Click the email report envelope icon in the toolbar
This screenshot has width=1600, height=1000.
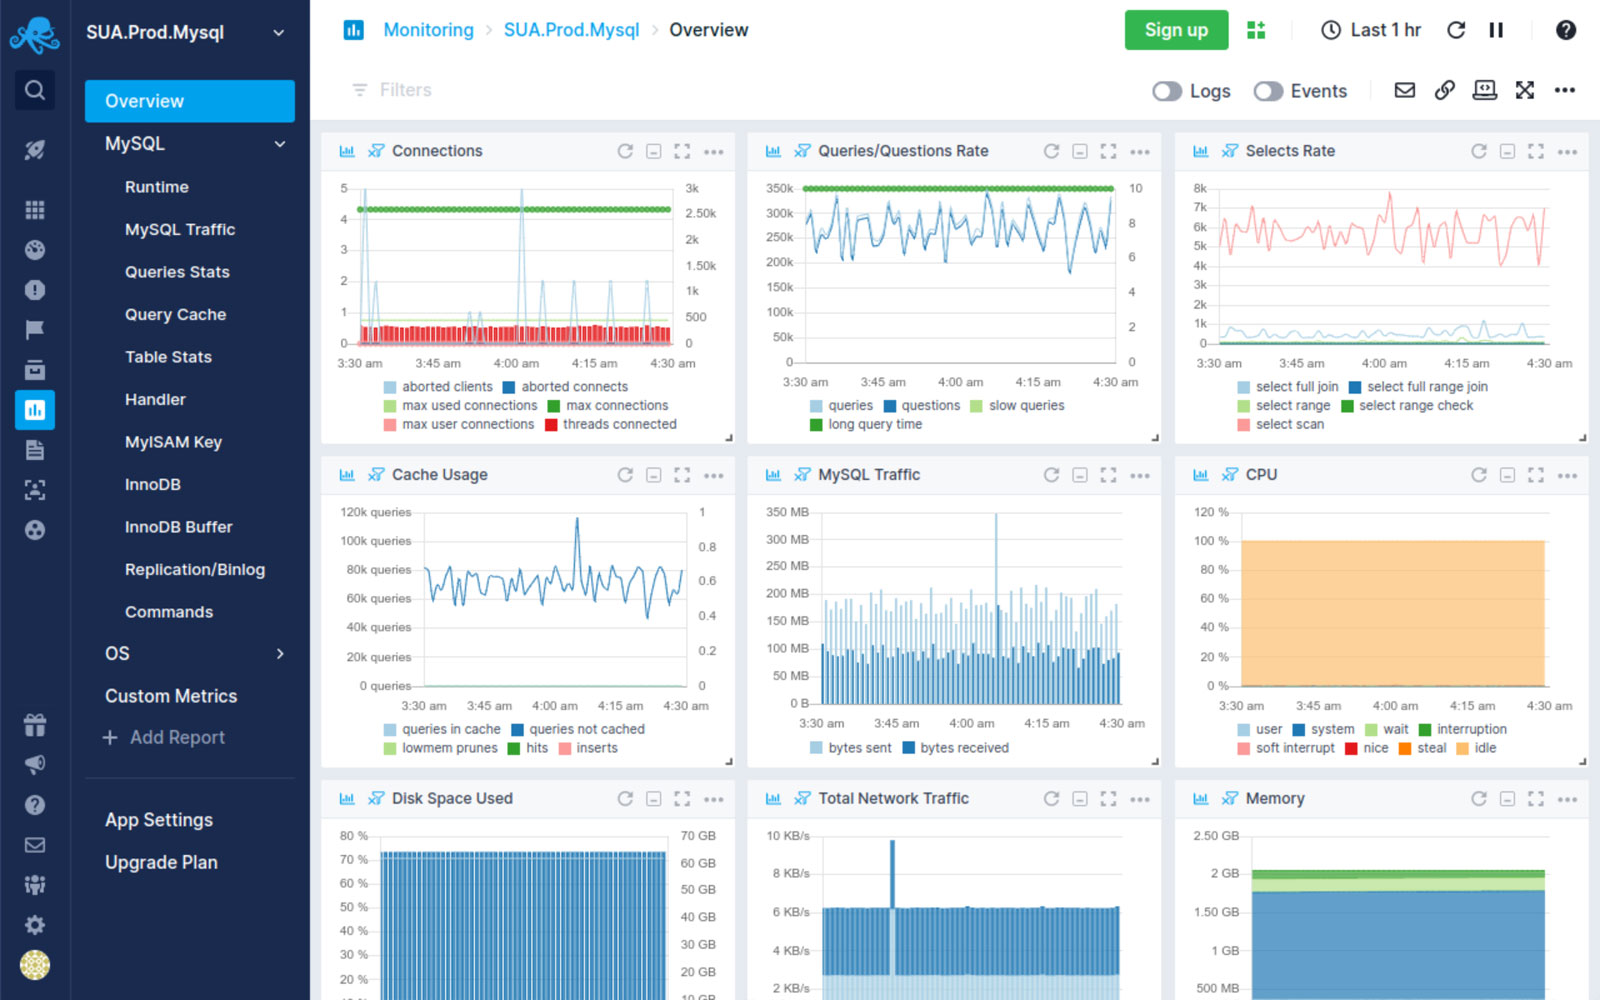click(1405, 91)
